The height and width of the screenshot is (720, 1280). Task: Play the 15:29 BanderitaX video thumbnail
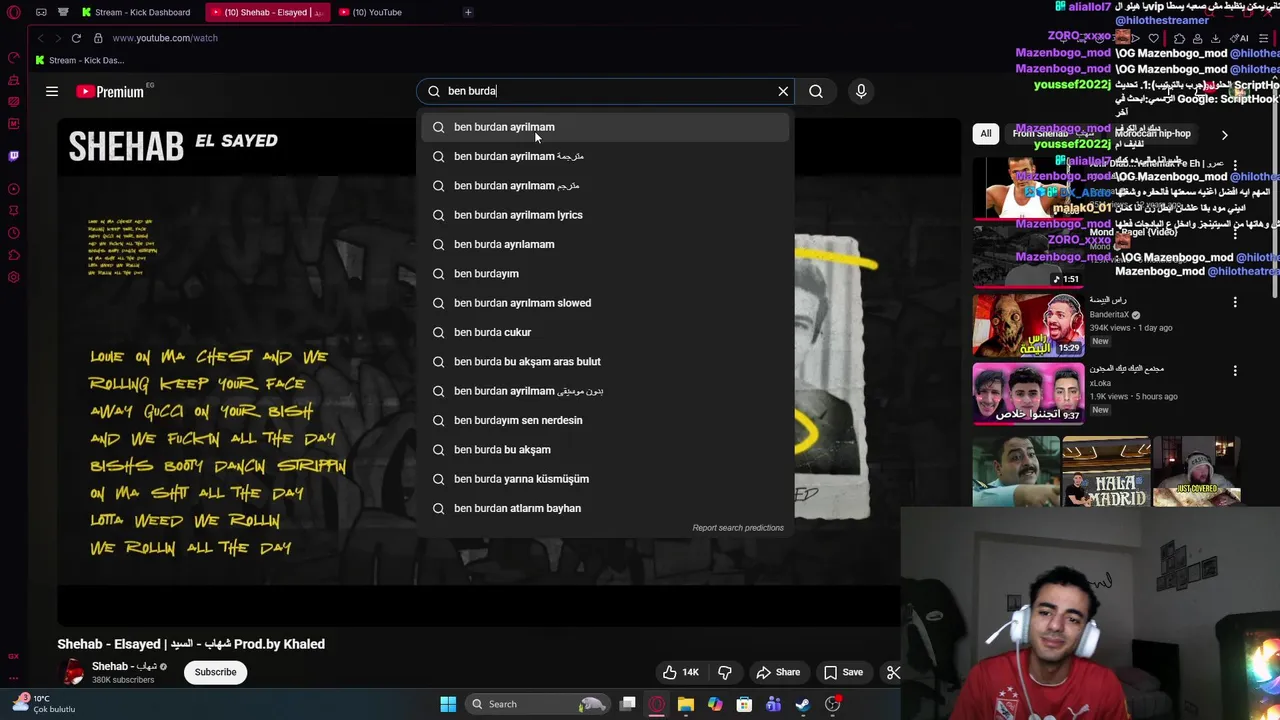pos(1028,325)
